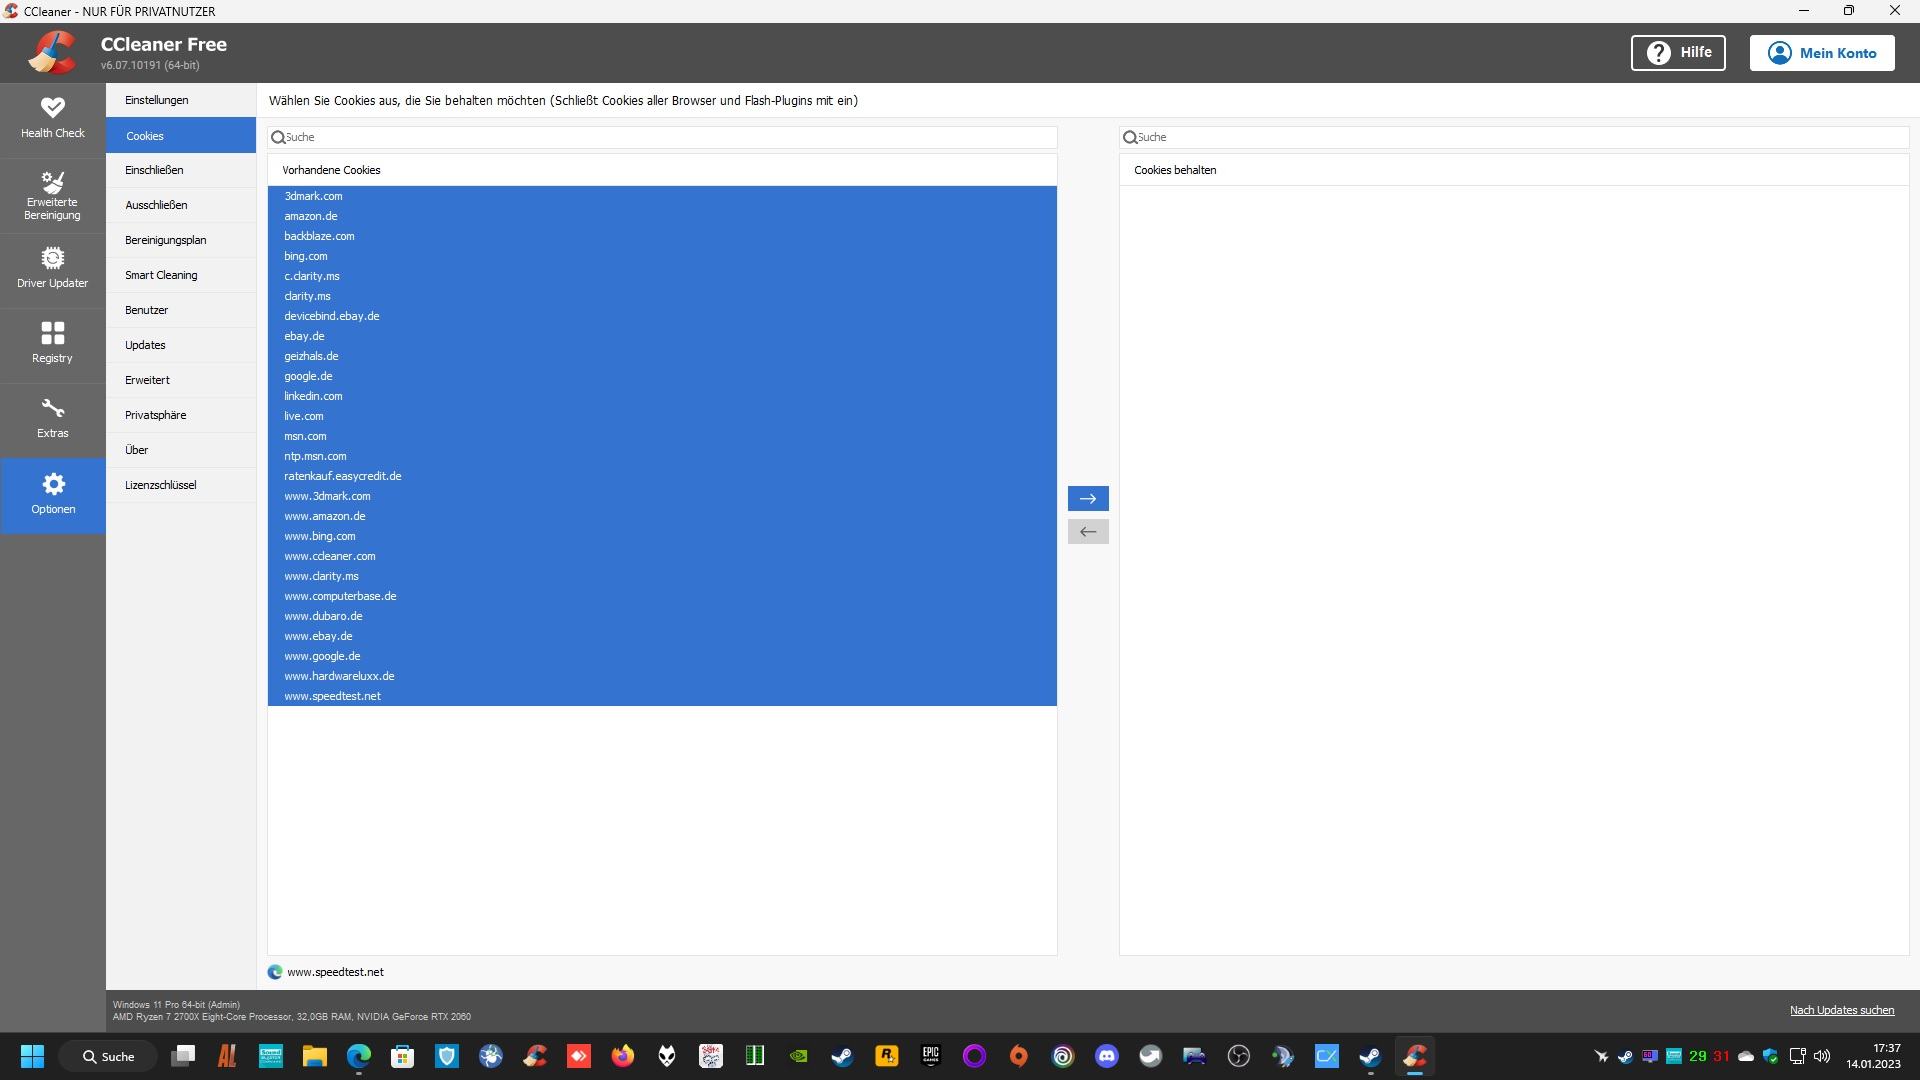1920x1080 pixels.
Task: Select the www.computerbase.de cookie row
Action: [662, 596]
